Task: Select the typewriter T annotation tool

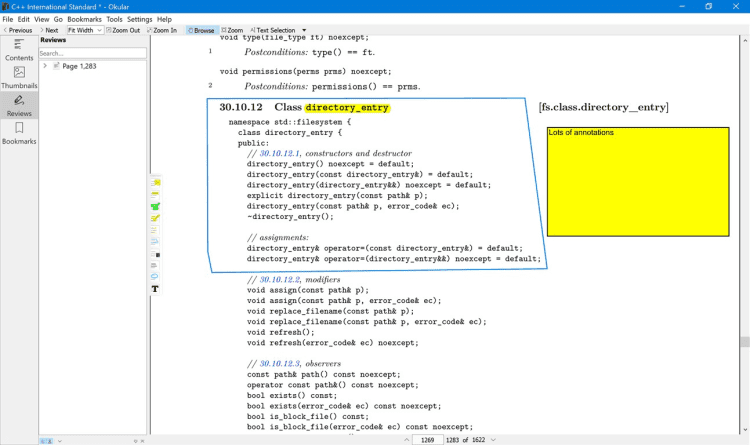Action: pos(155,289)
